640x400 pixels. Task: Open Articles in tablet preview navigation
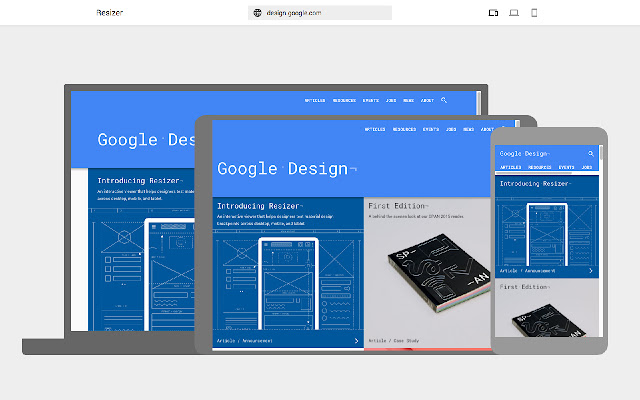[375, 129]
